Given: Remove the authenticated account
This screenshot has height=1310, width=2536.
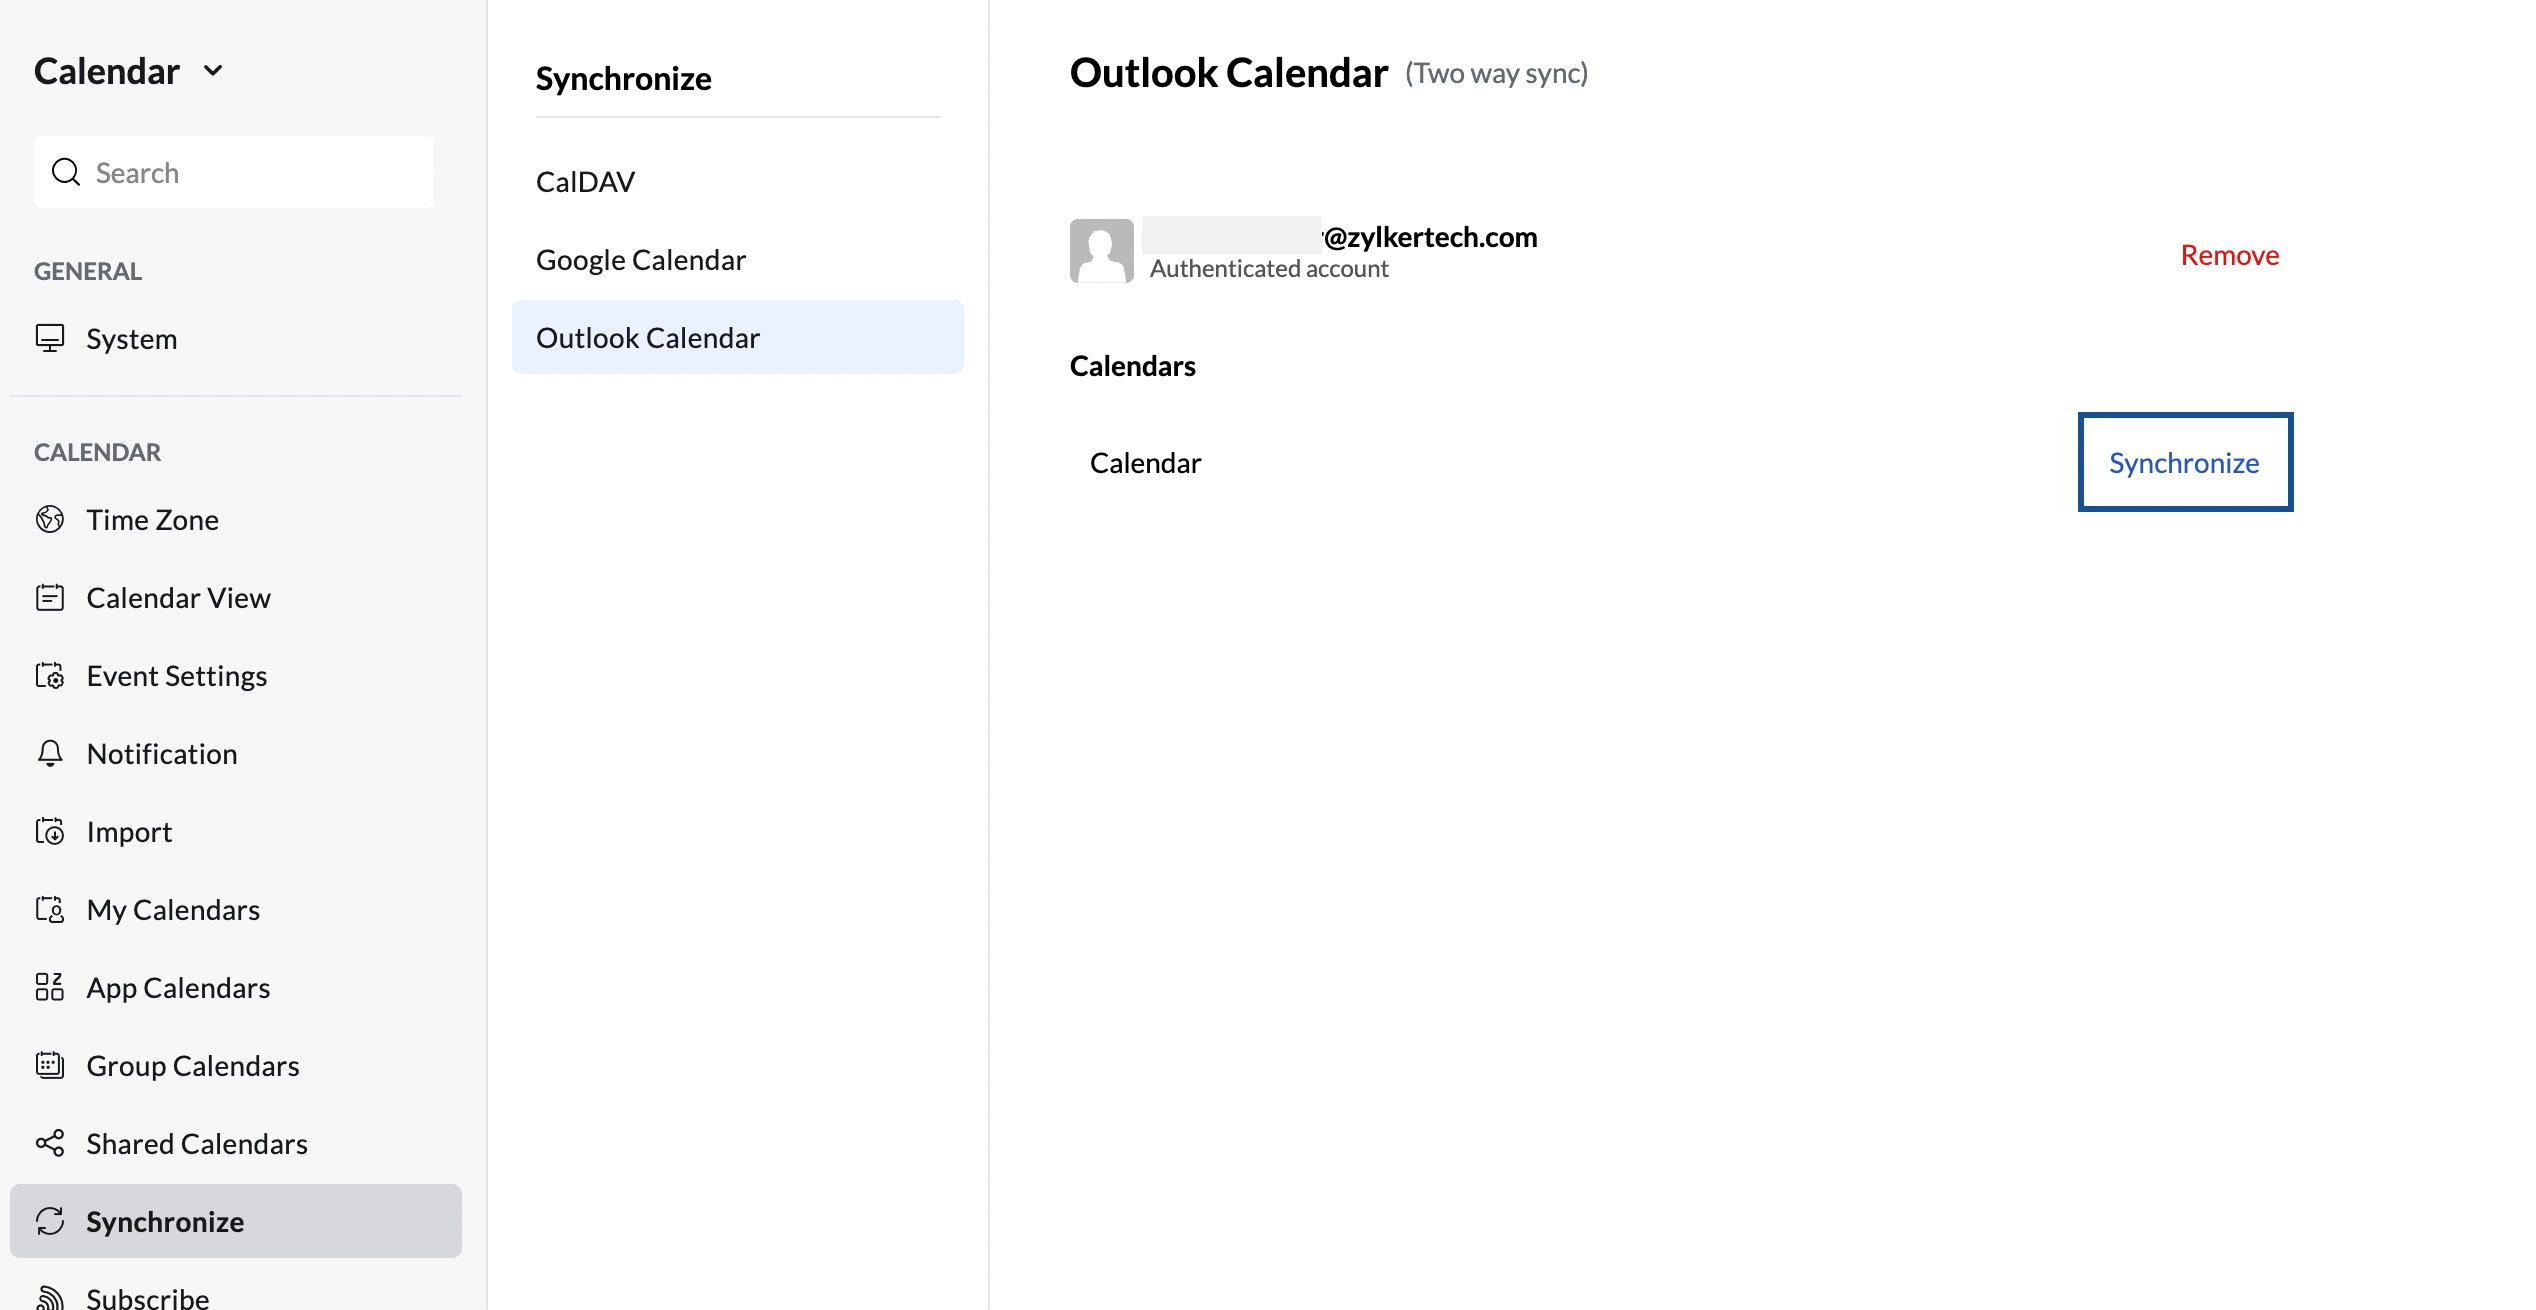Looking at the screenshot, I should (2230, 255).
